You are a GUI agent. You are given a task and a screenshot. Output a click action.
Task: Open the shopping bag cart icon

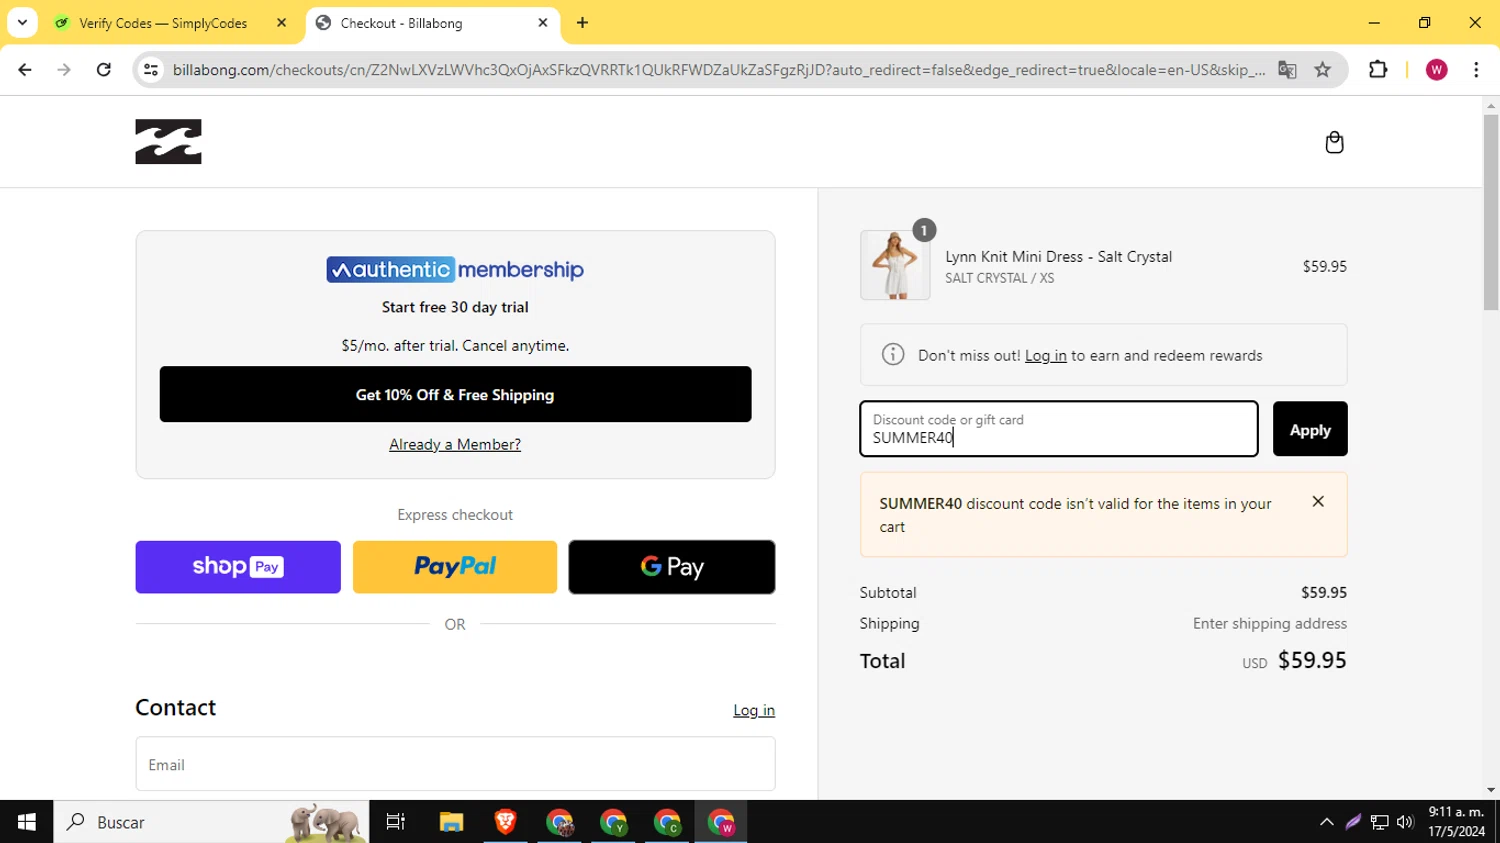tap(1334, 142)
